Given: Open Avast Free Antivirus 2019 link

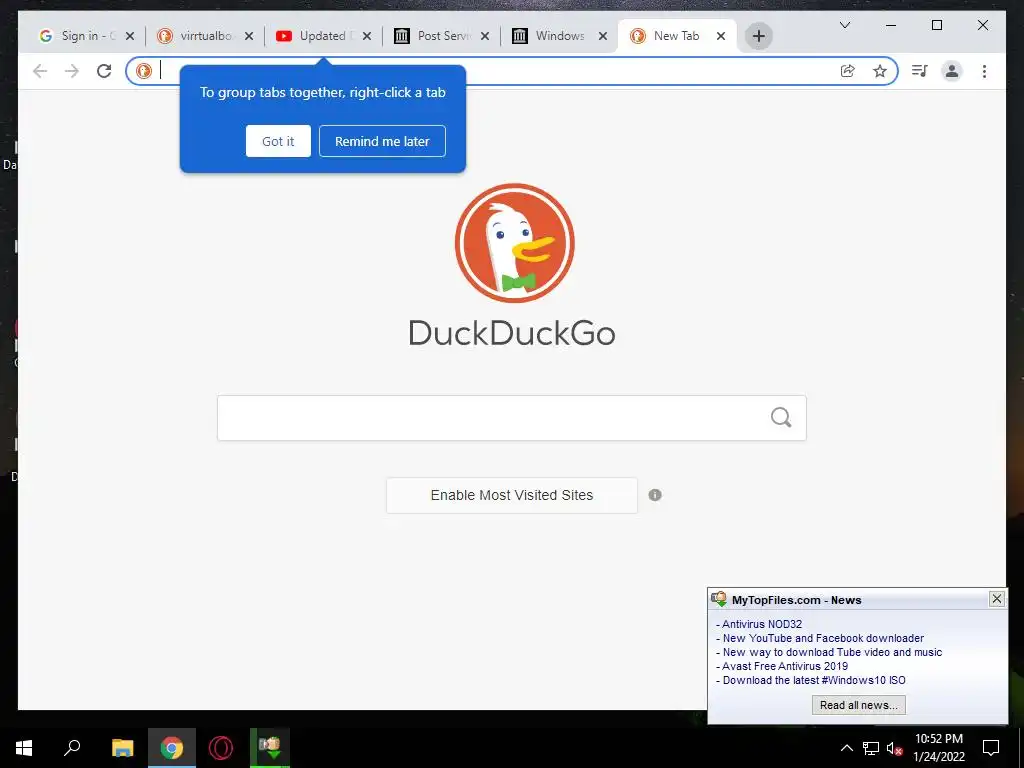Looking at the screenshot, I should [785, 666].
